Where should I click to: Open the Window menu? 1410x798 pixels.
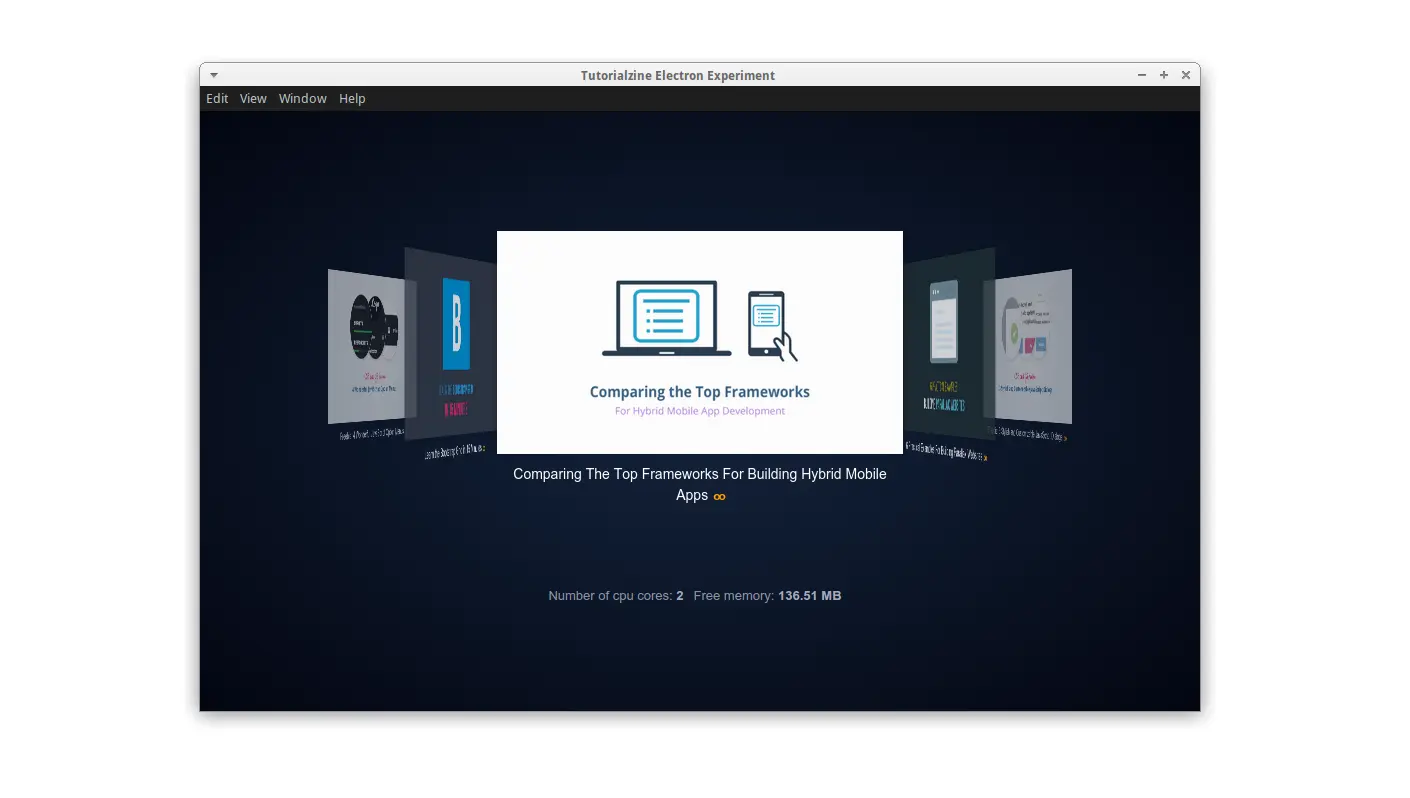302,98
